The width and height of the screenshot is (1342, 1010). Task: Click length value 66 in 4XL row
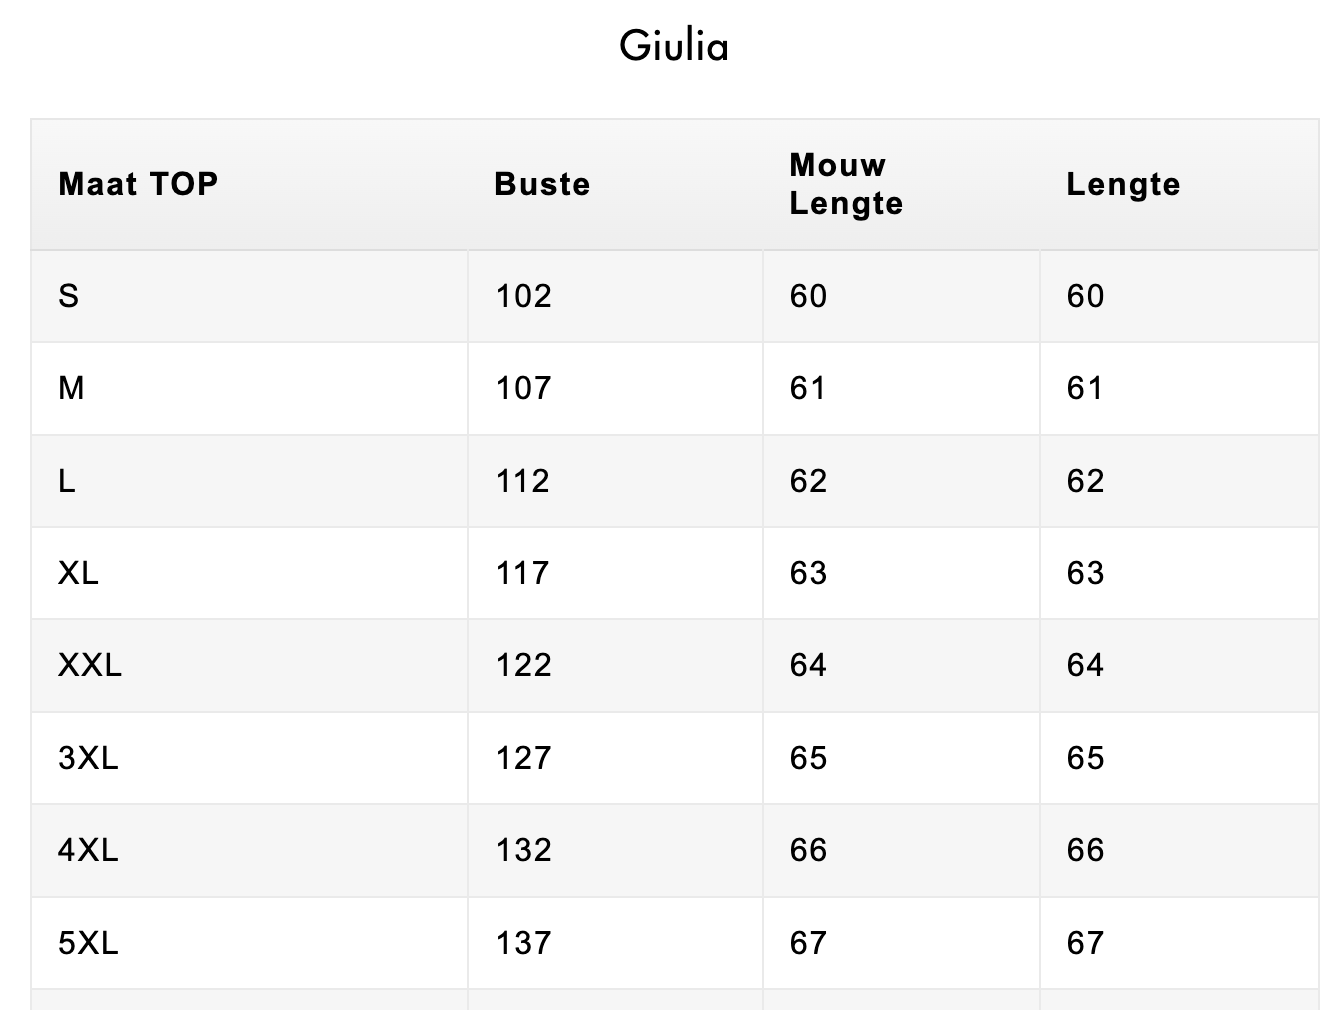click(1085, 850)
